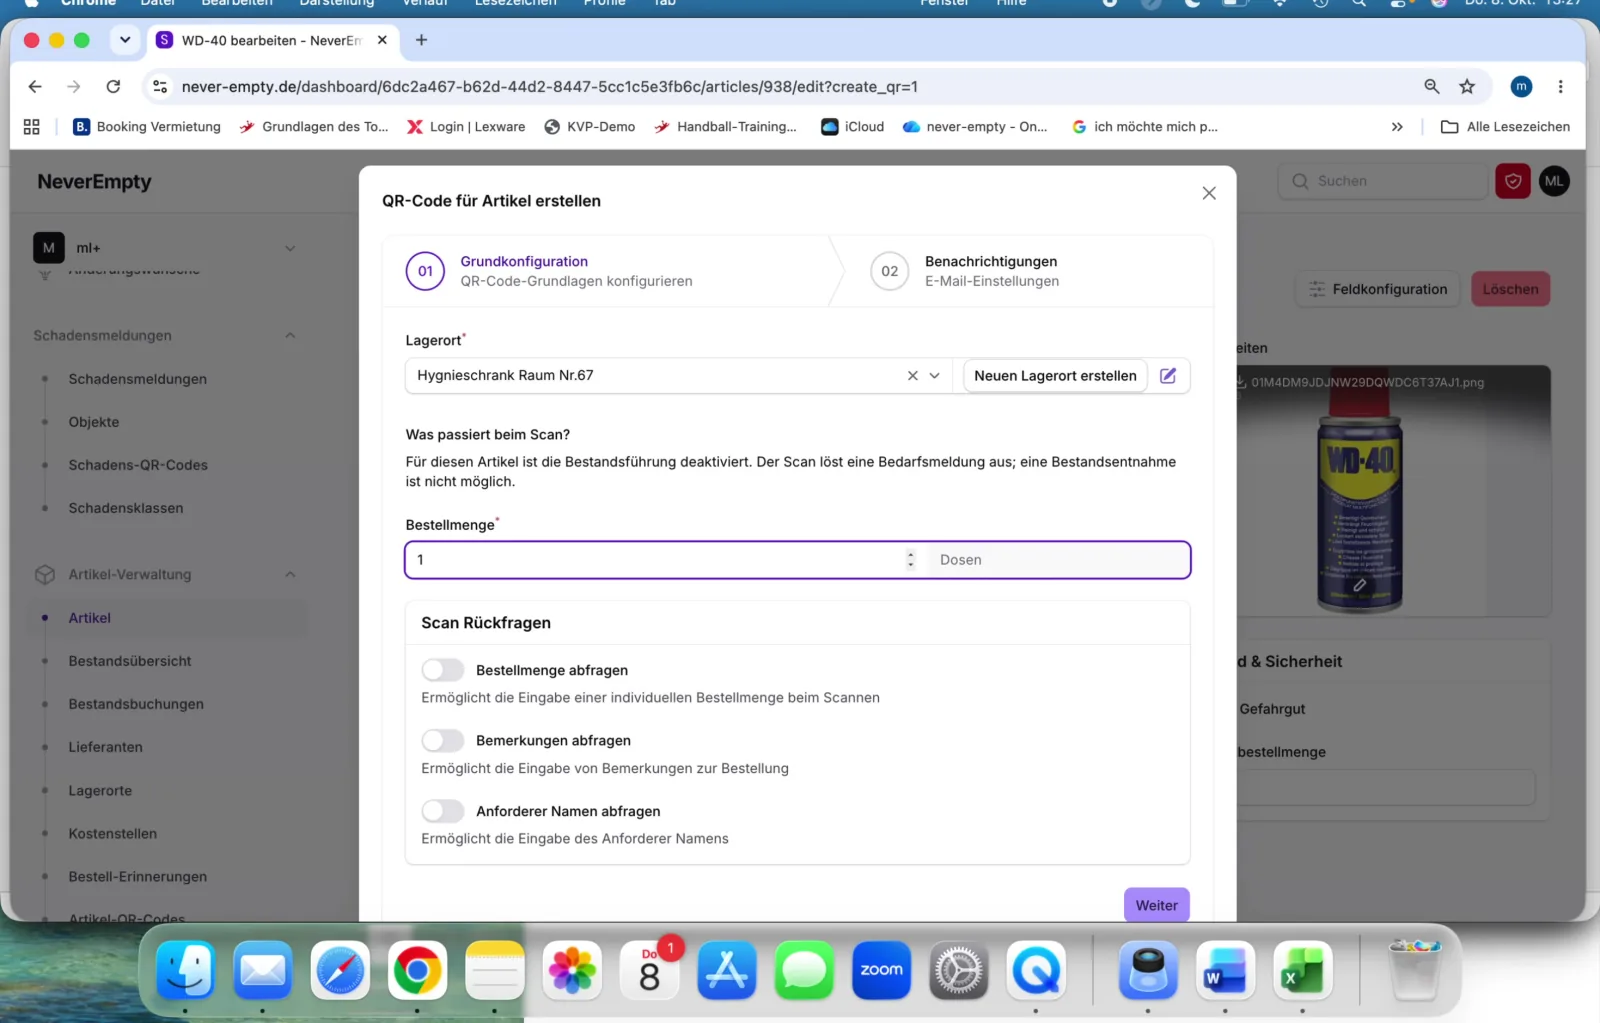Click the Suchen search field

(x=1383, y=181)
